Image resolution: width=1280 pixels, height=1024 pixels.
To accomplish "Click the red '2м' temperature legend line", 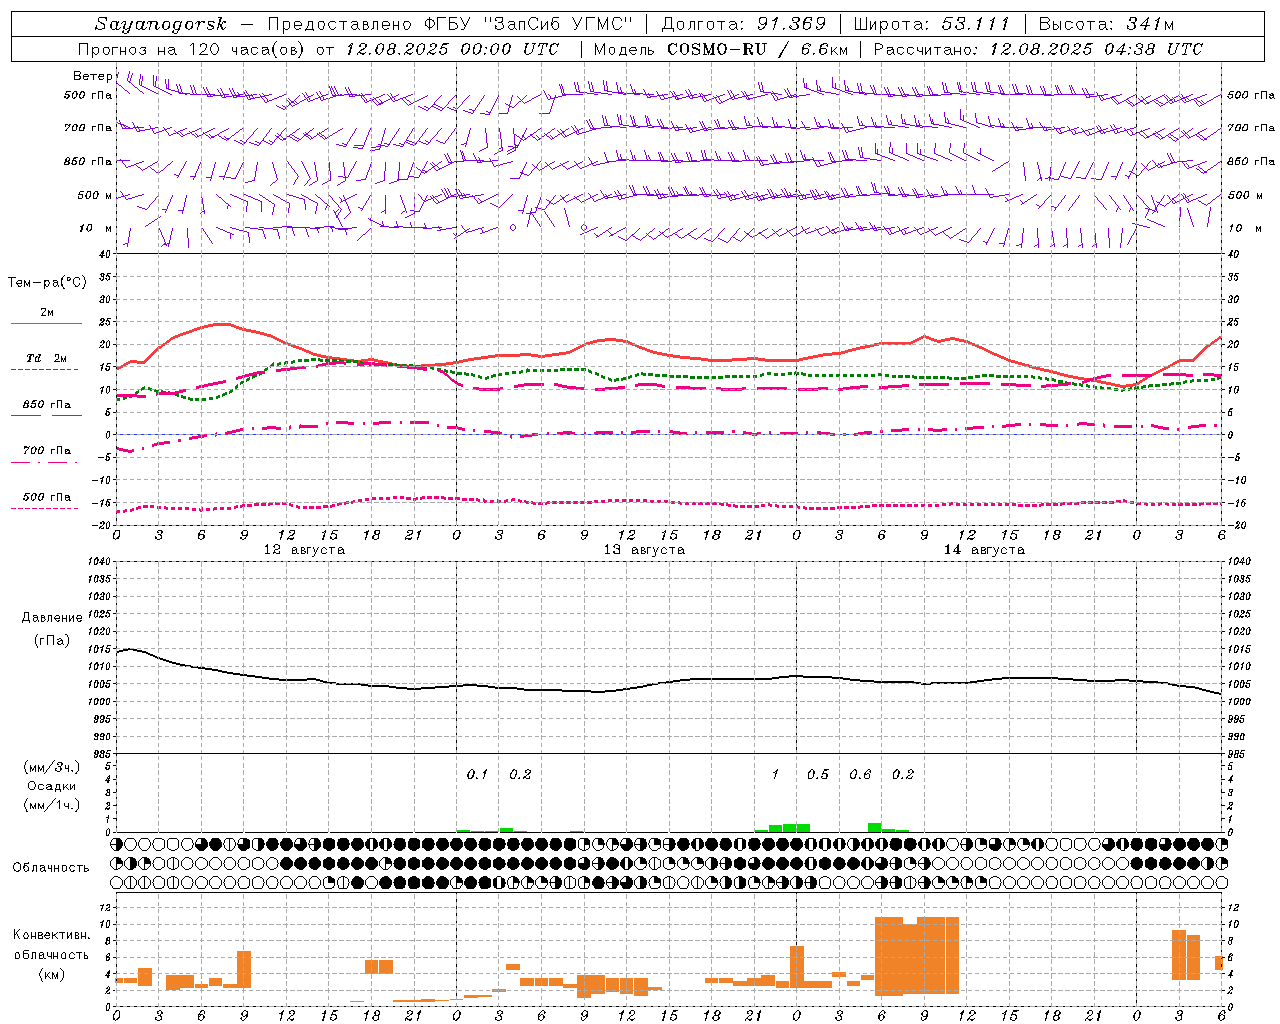I will (46, 323).
